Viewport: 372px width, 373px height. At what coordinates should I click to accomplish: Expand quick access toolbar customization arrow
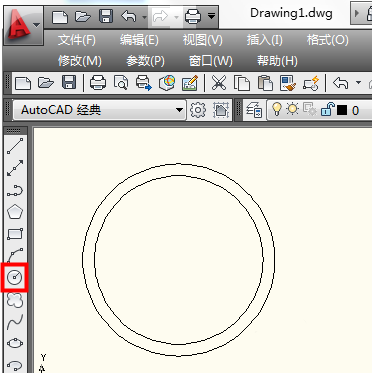point(211,16)
